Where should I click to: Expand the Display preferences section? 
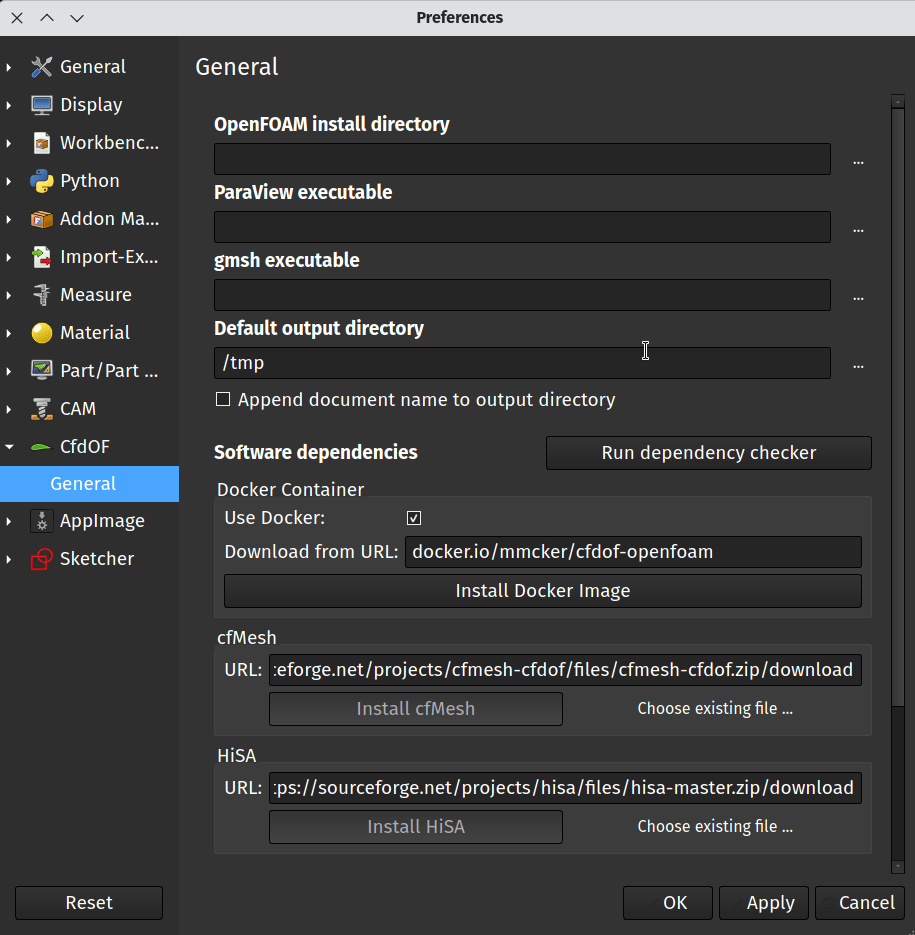[x=9, y=104]
